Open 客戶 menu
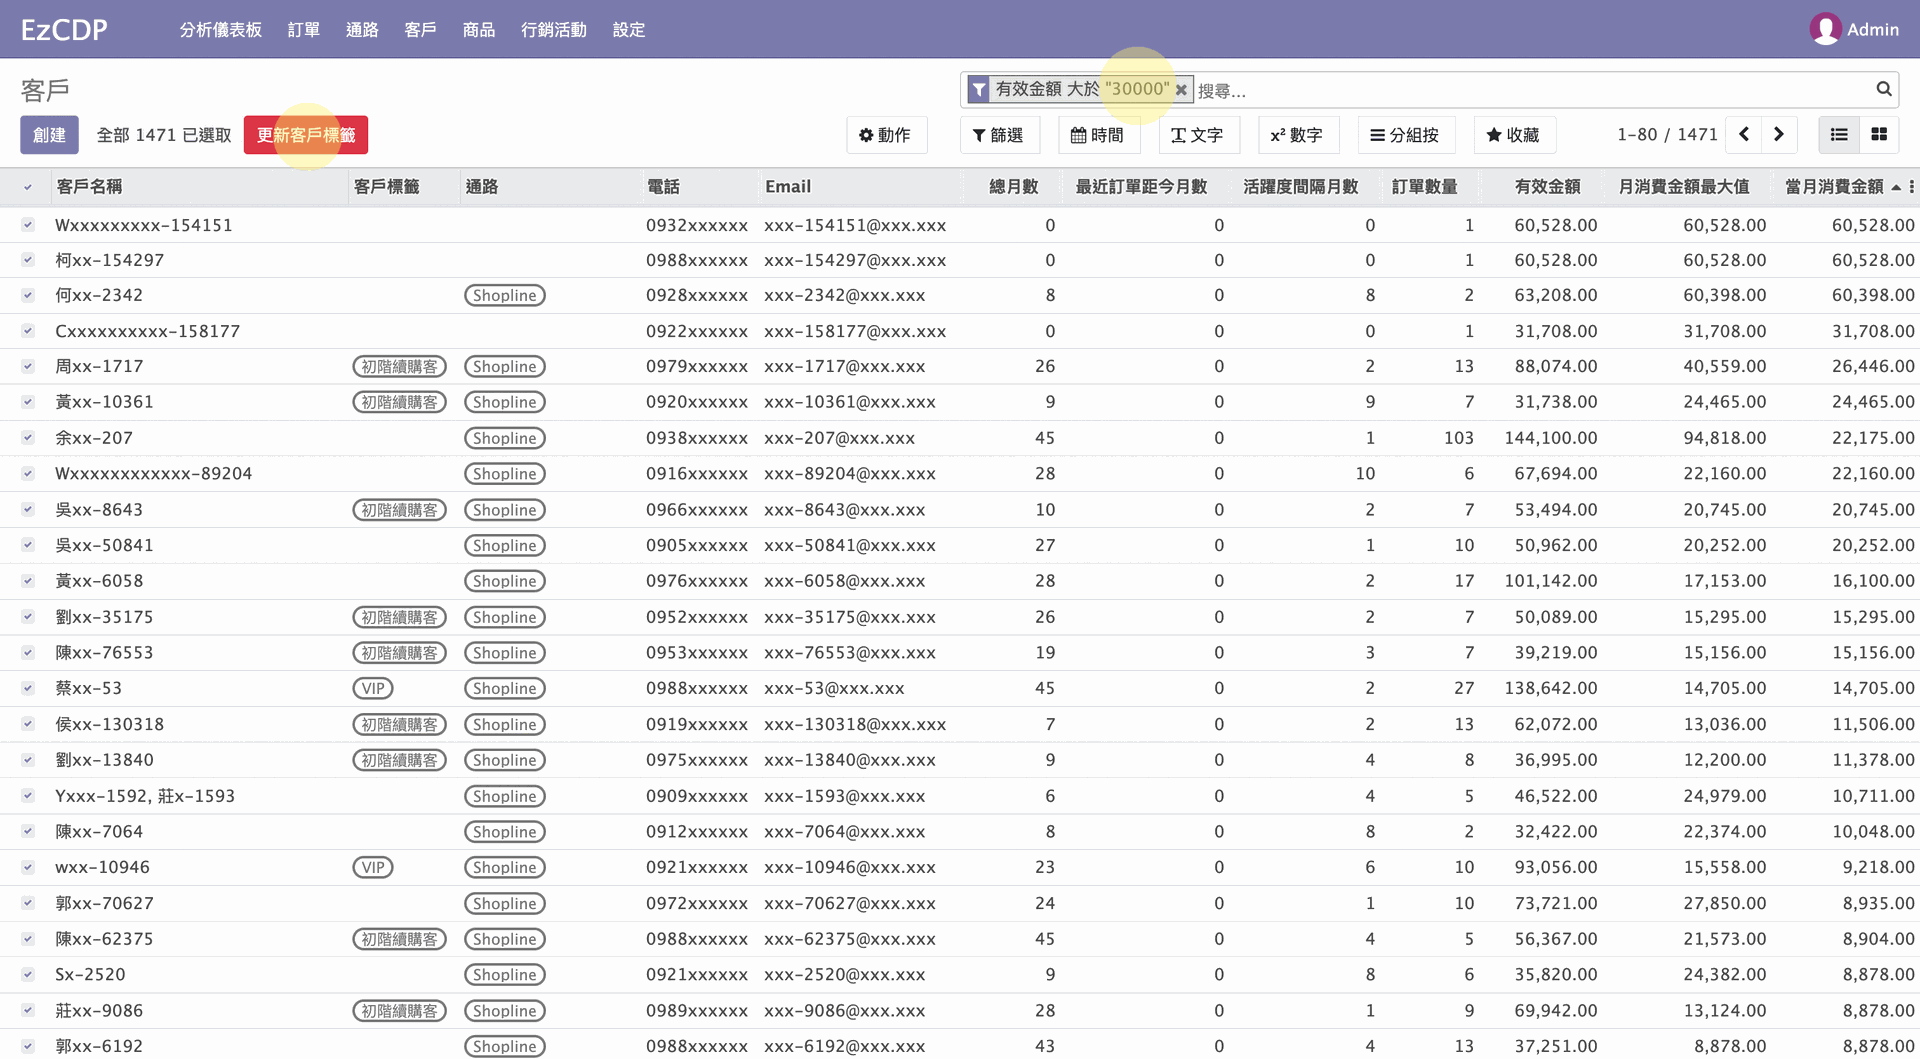The width and height of the screenshot is (1920, 1059). tap(420, 30)
